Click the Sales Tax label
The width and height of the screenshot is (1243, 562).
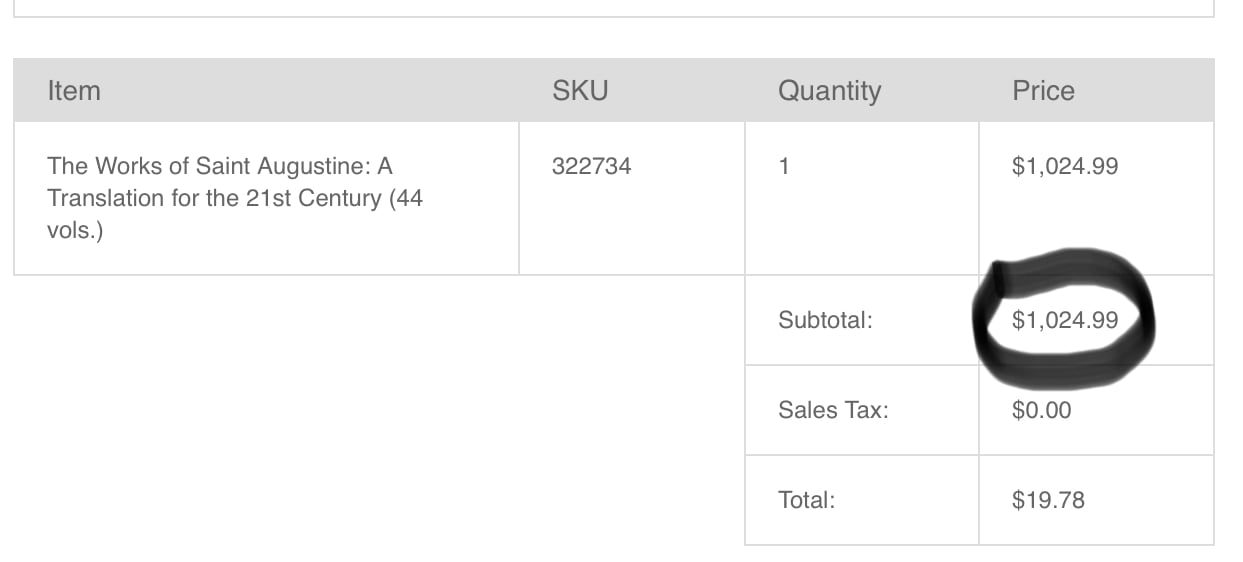pos(833,410)
